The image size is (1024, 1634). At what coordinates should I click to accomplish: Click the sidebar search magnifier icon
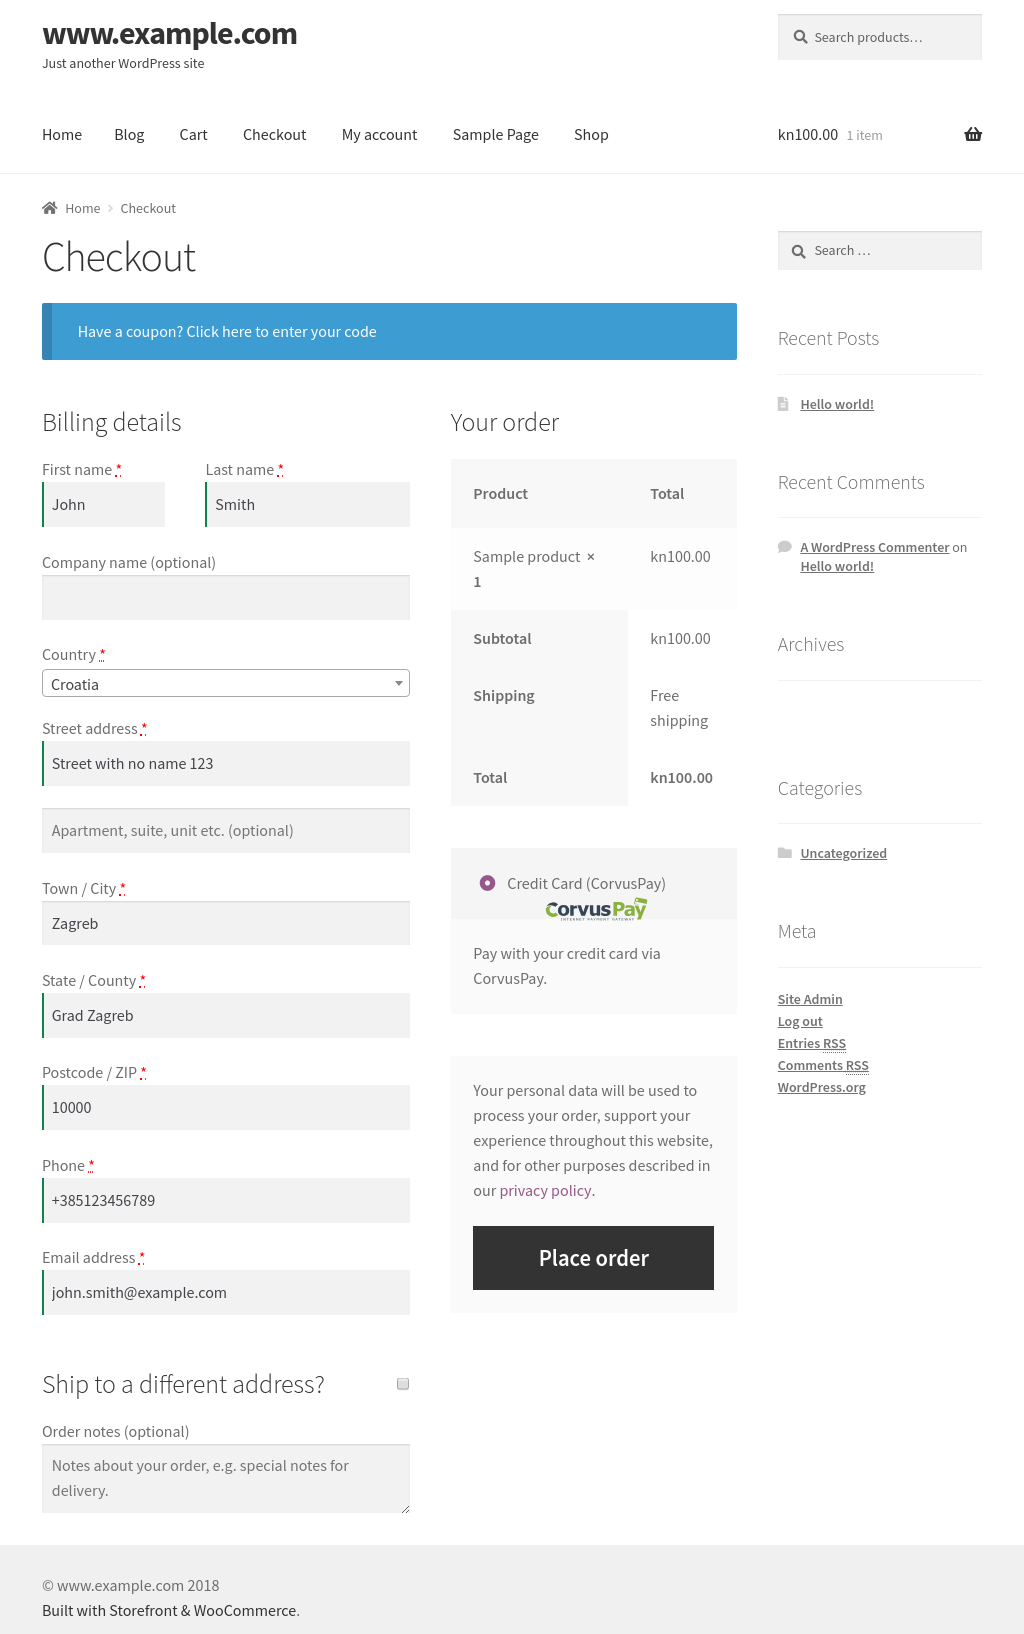798,251
